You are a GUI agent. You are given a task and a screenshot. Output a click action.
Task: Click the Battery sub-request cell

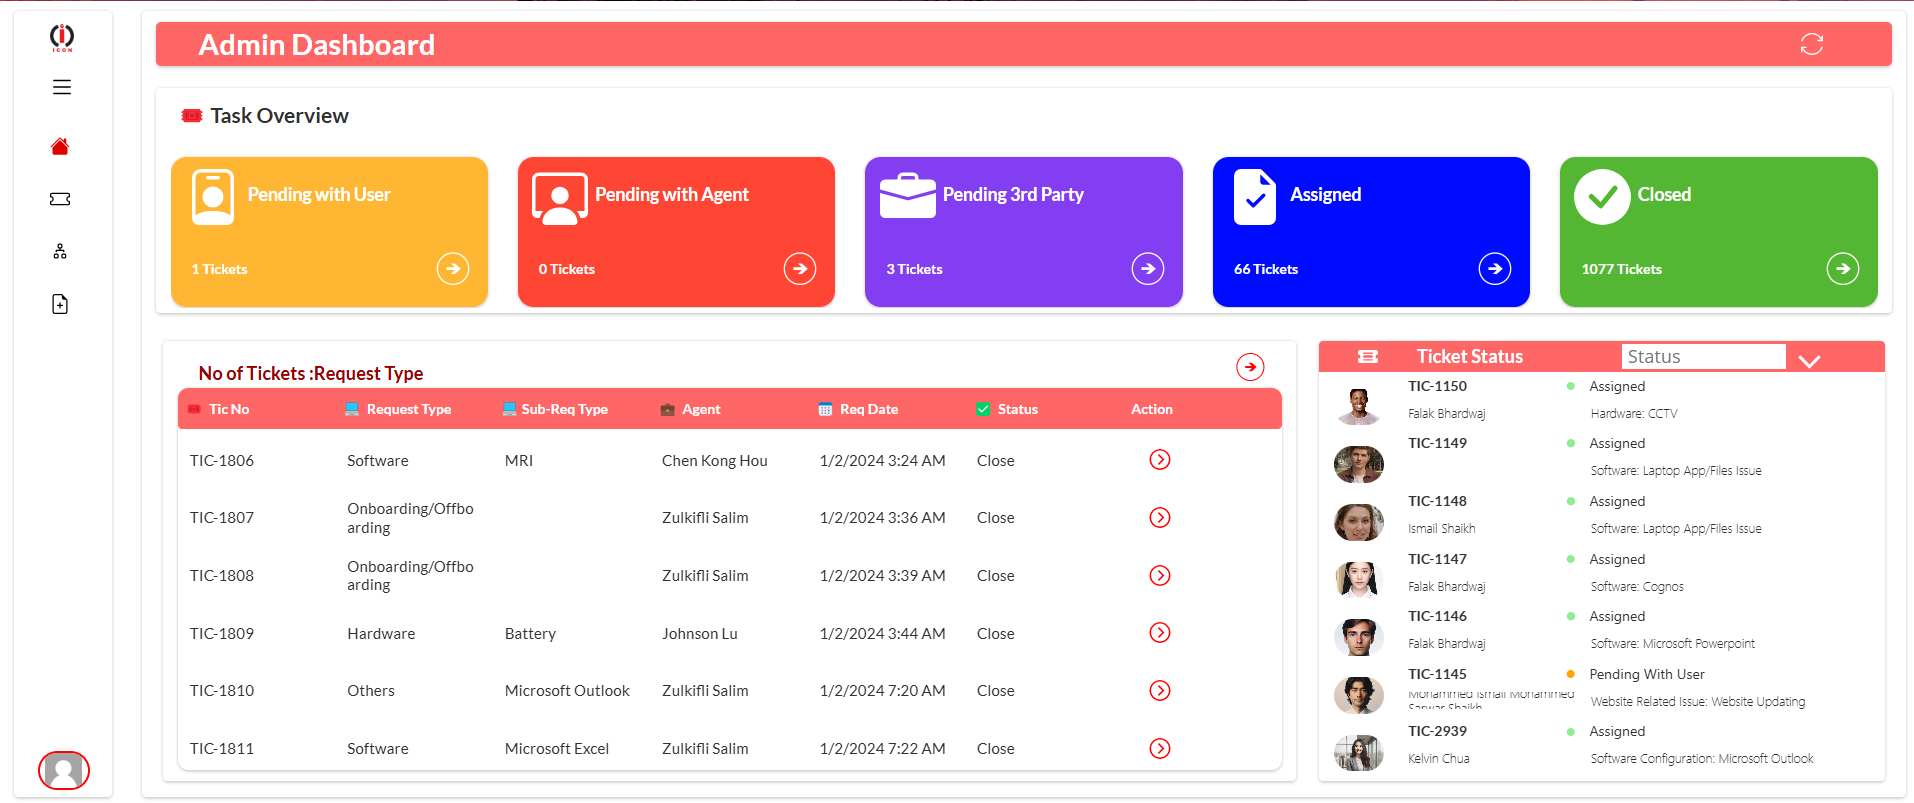530,634
